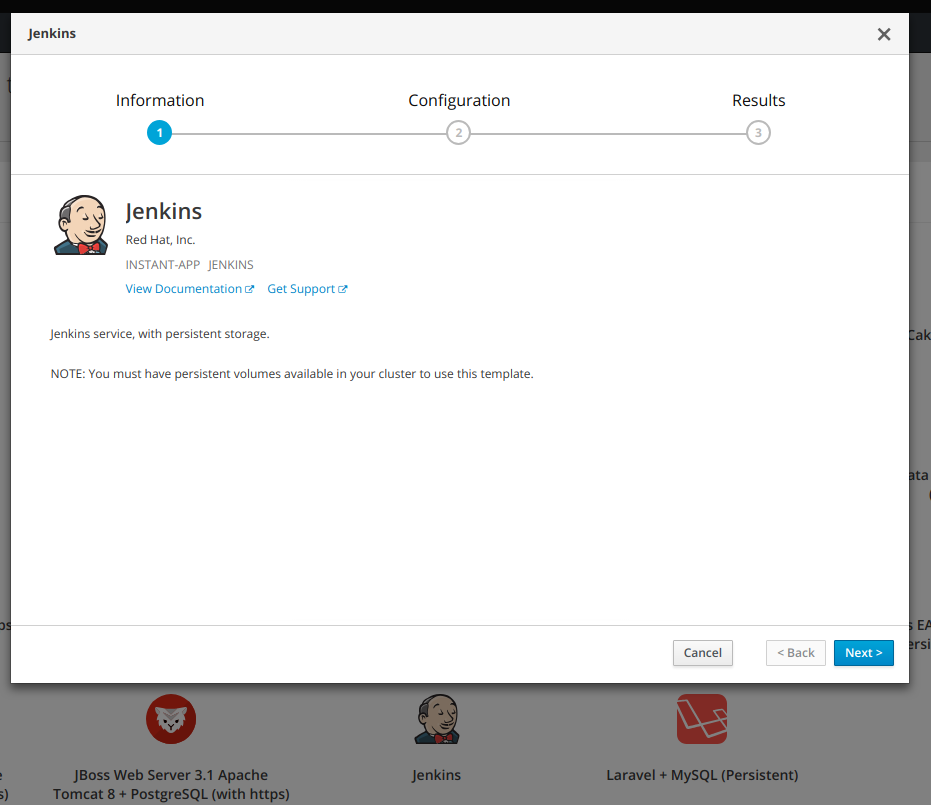Click the Red Hat, Inc. vendor text
The image size is (931, 805).
pyautogui.click(x=160, y=240)
